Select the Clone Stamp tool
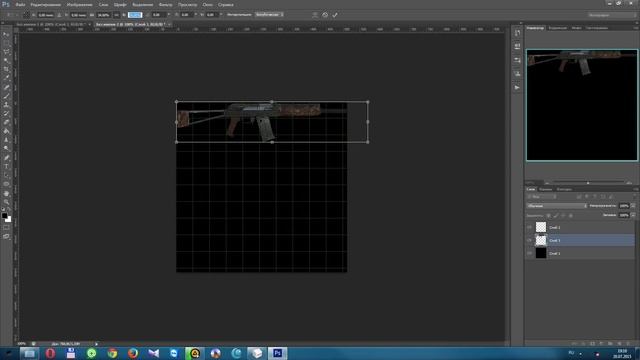 point(6,105)
